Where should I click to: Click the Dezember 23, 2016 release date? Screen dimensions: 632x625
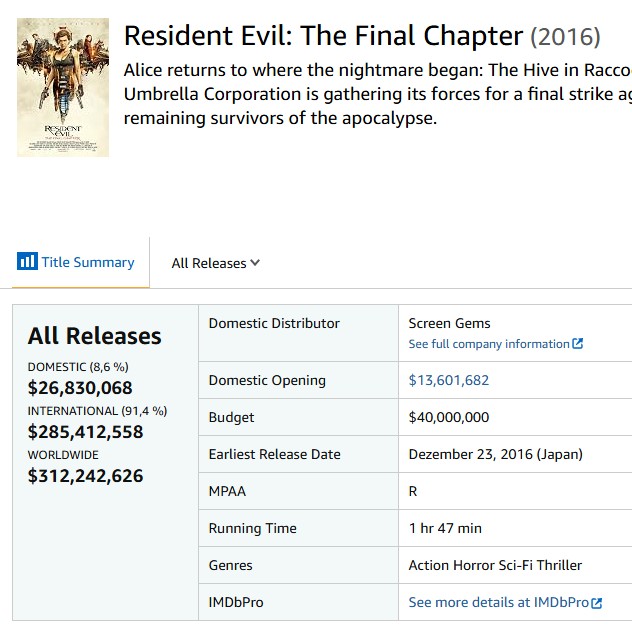pos(495,454)
